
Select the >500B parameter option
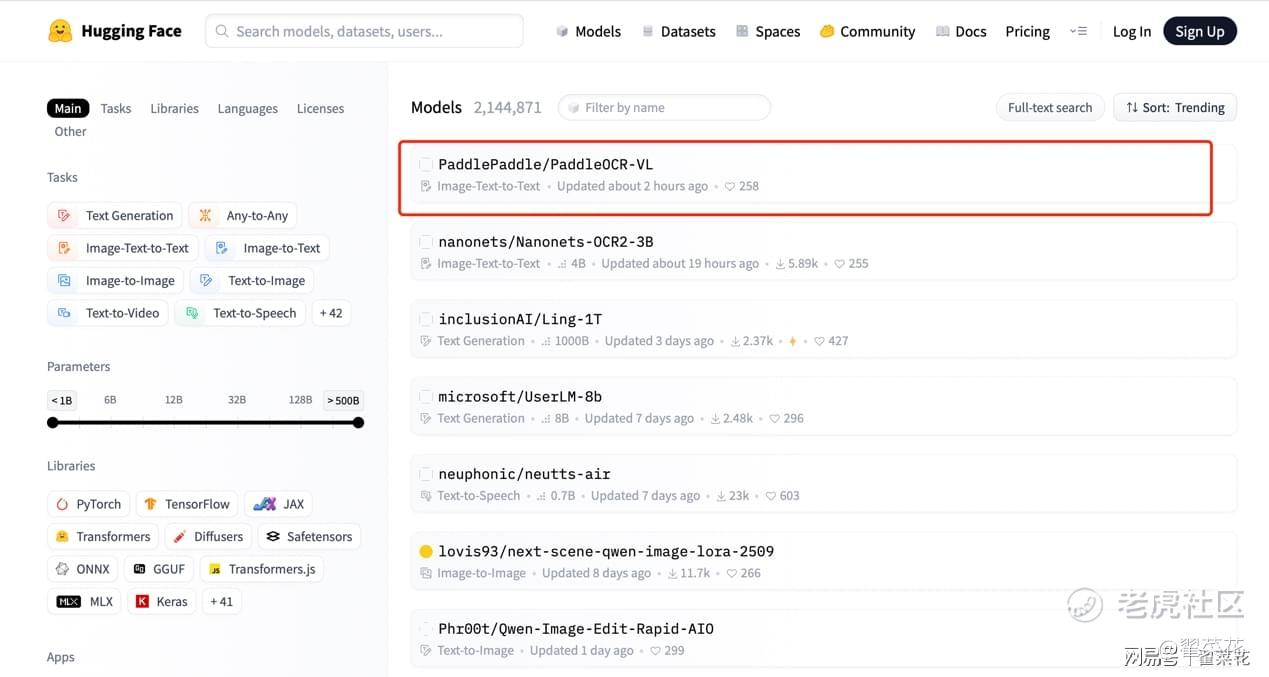point(343,400)
